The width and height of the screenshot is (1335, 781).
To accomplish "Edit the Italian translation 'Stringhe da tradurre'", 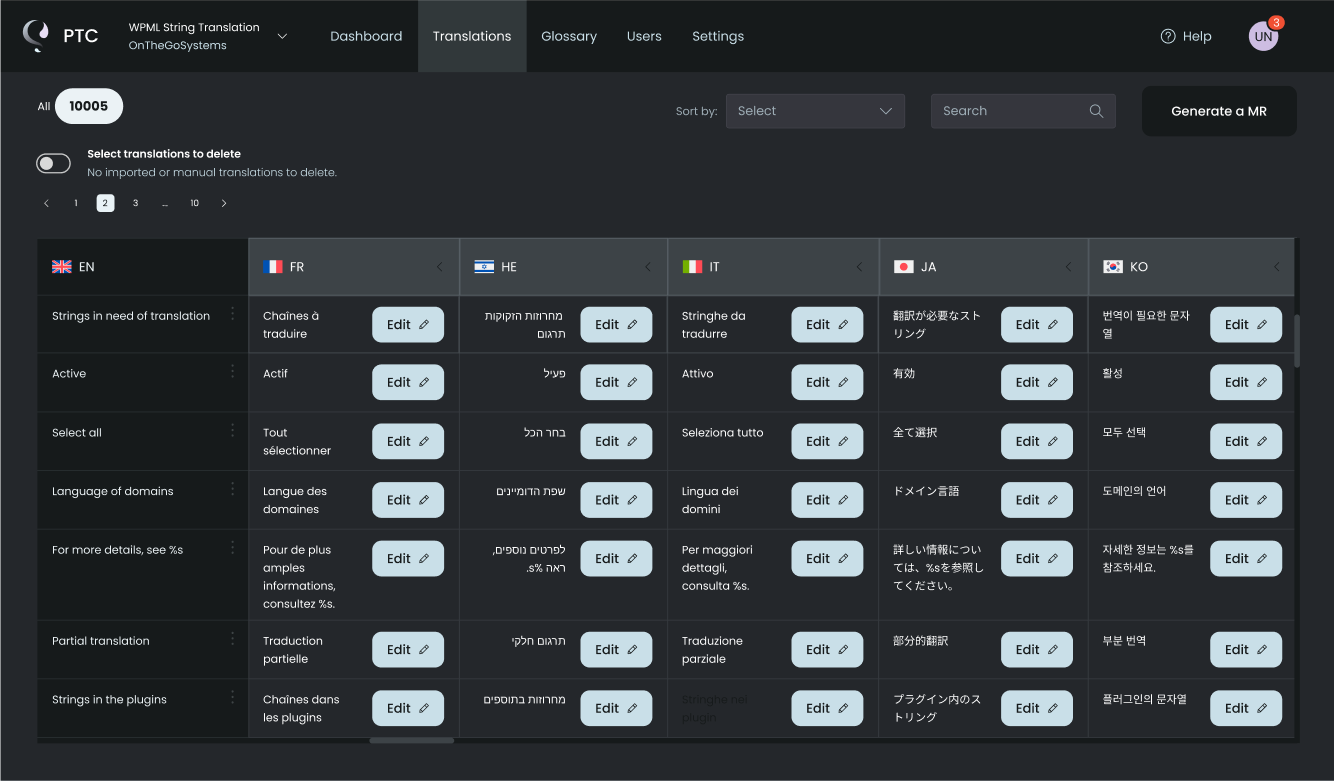I will click(x=827, y=324).
